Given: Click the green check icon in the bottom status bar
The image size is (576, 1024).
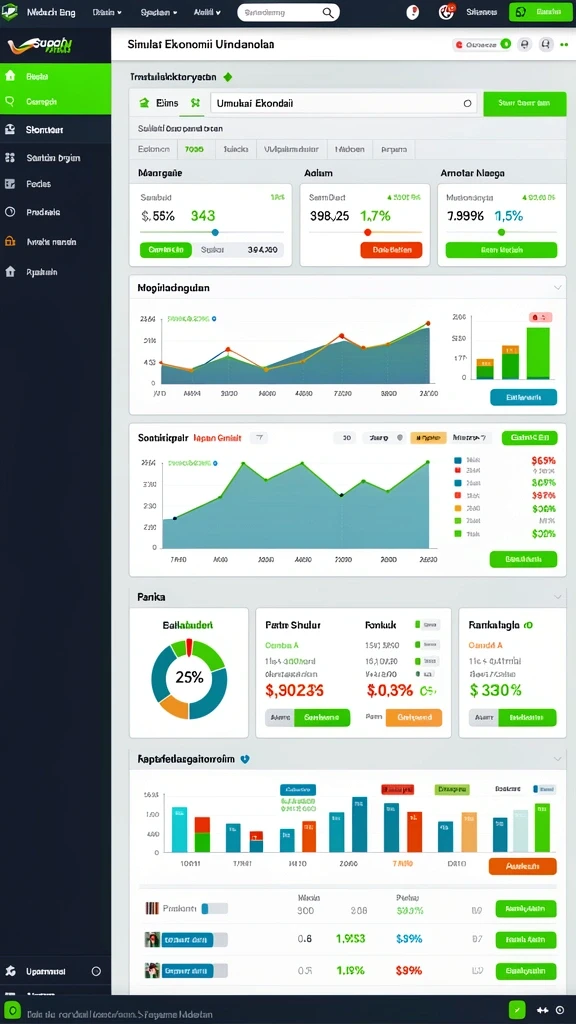Looking at the screenshot, I should pyautogui.click(x=517, y=1010).
